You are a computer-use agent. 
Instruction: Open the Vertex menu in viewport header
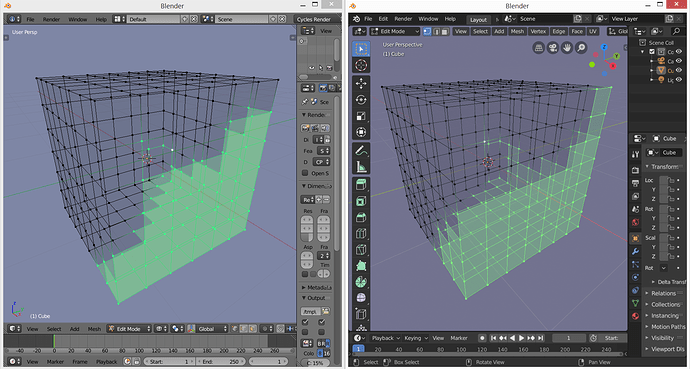pyautogui.click(x=538, y=31)
